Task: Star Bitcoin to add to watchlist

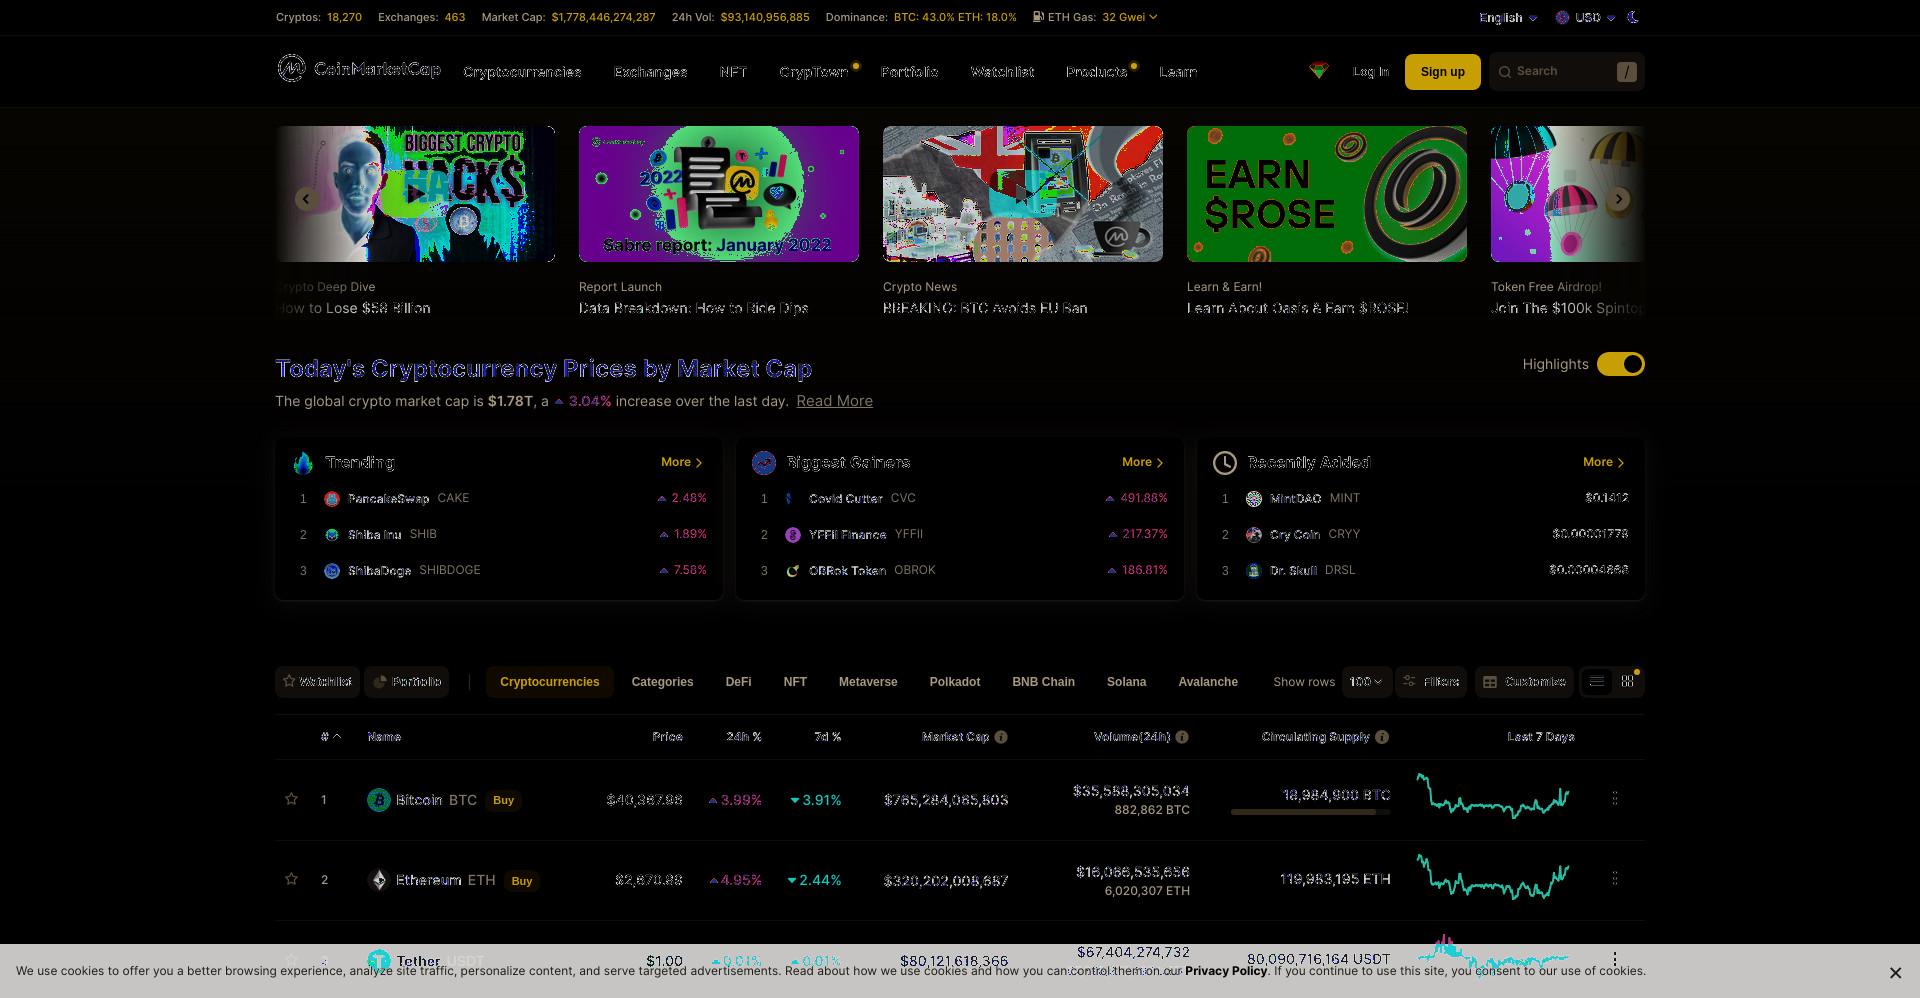Action: [x=291, y=799]
